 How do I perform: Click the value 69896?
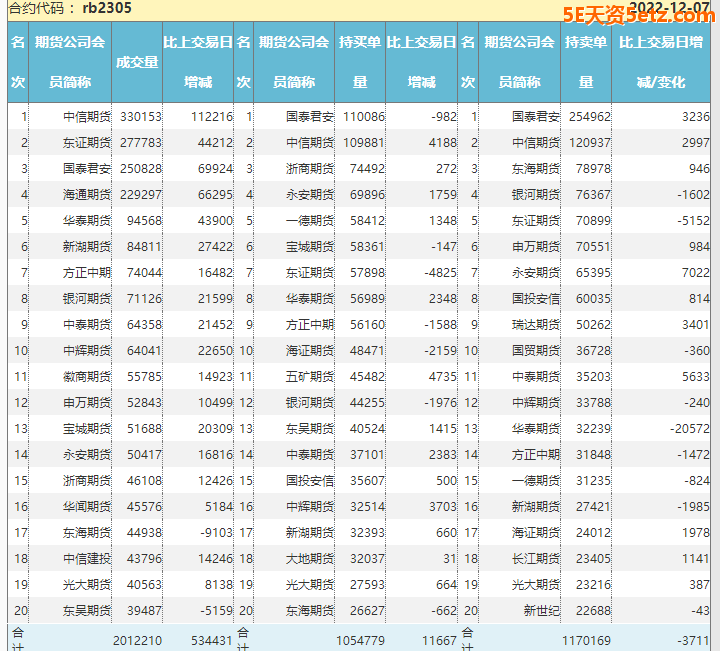(367, 195)
